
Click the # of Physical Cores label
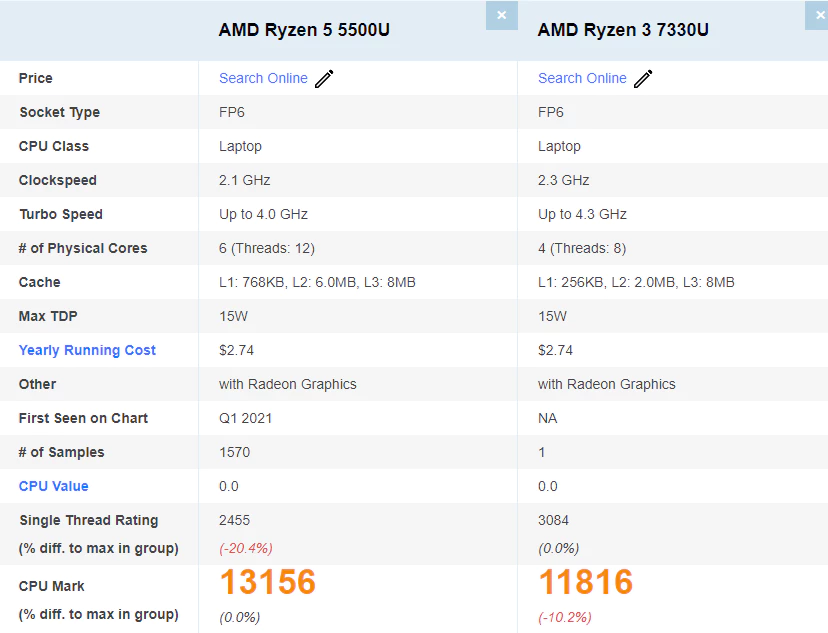[83, 248]
